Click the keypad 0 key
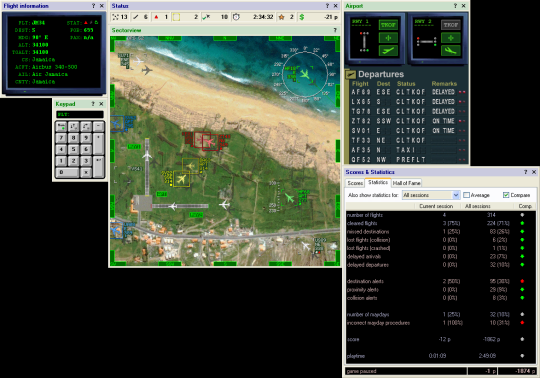Screen dimensions: 540x378 (x=67, y=172)
